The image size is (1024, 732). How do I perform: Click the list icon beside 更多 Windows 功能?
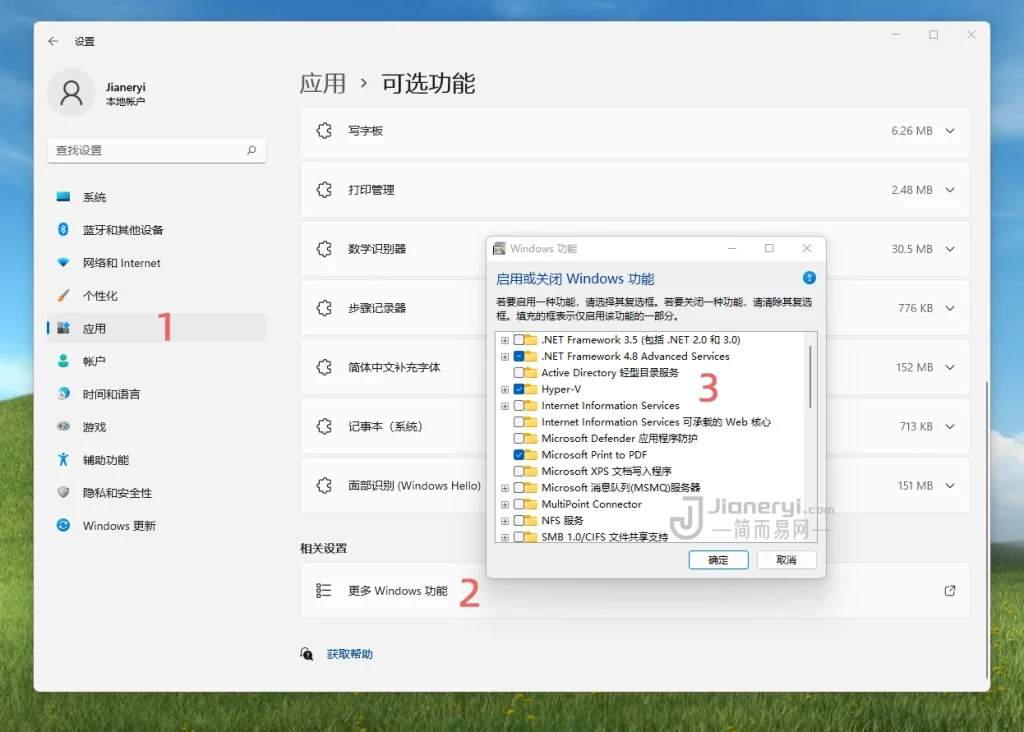324,590
